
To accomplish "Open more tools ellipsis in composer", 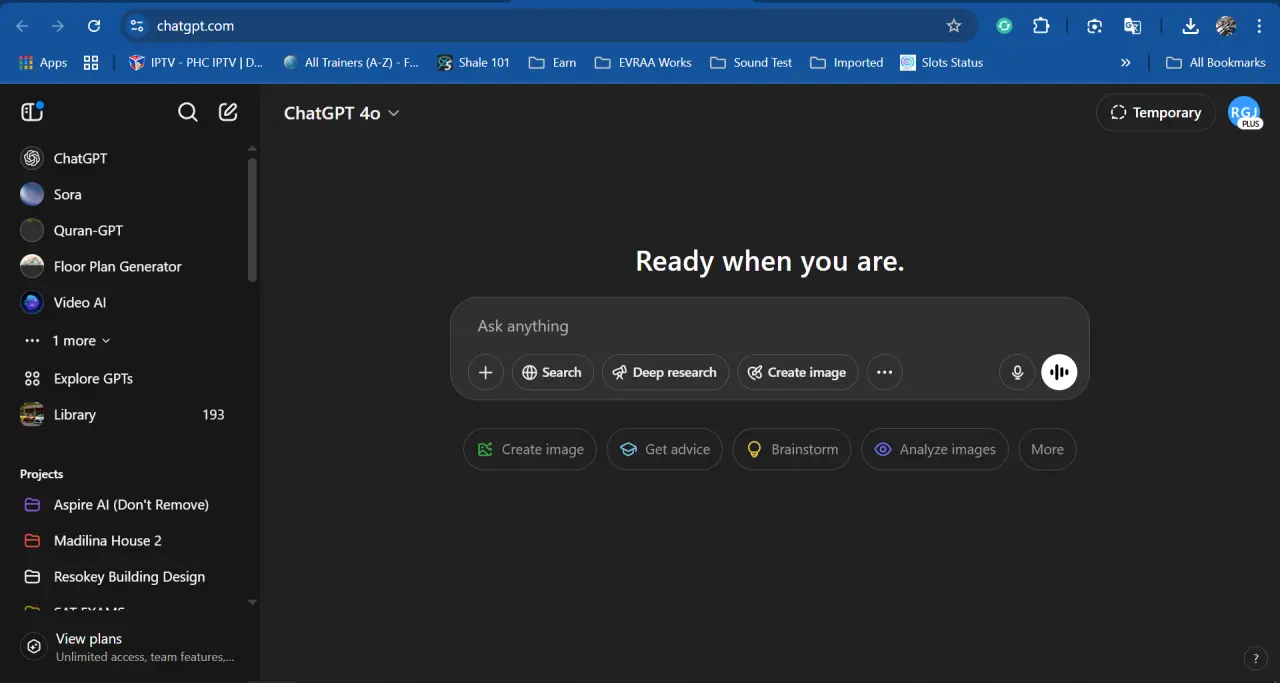I will (884, 372).
